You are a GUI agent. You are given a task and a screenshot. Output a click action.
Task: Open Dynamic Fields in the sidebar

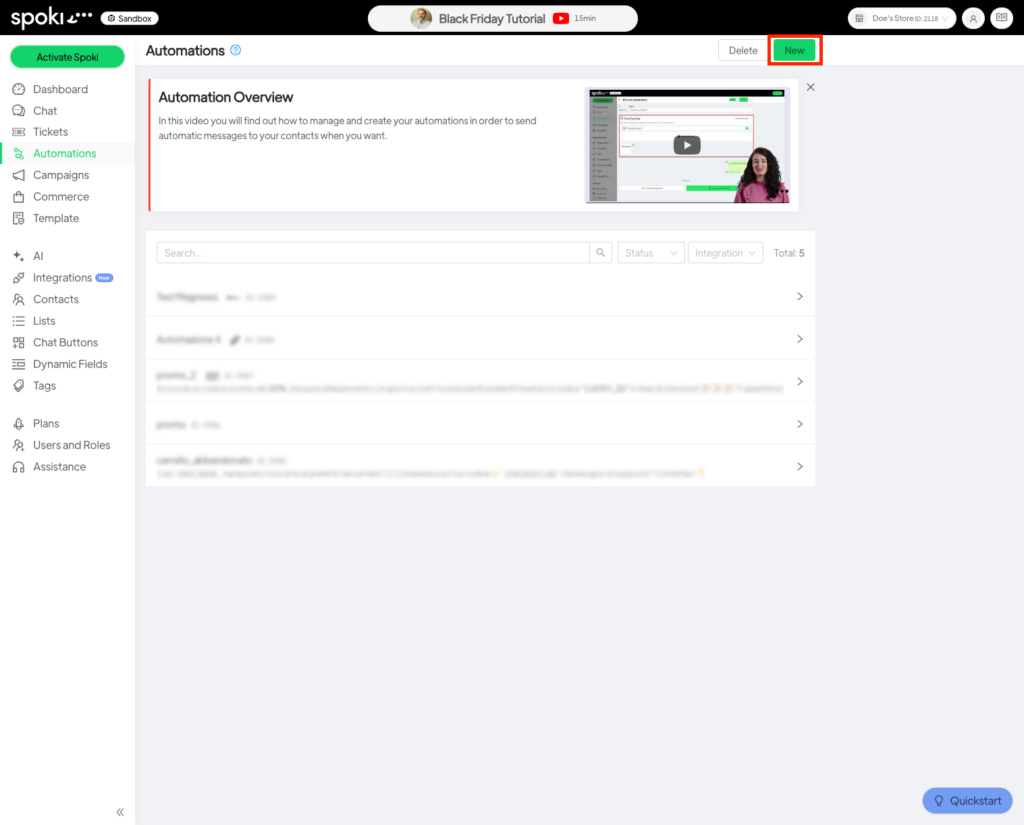click(70, 364)
